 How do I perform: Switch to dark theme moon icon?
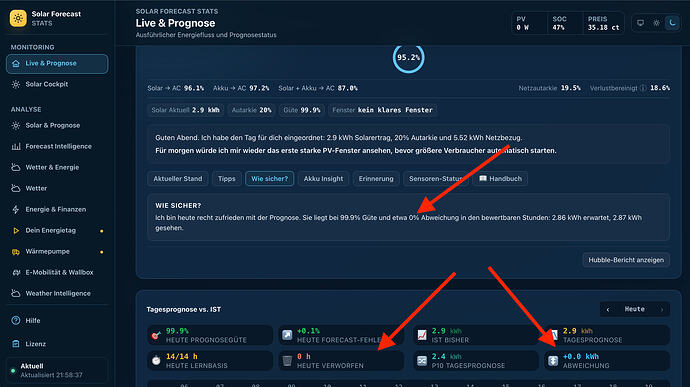click(x=672, y=23)
